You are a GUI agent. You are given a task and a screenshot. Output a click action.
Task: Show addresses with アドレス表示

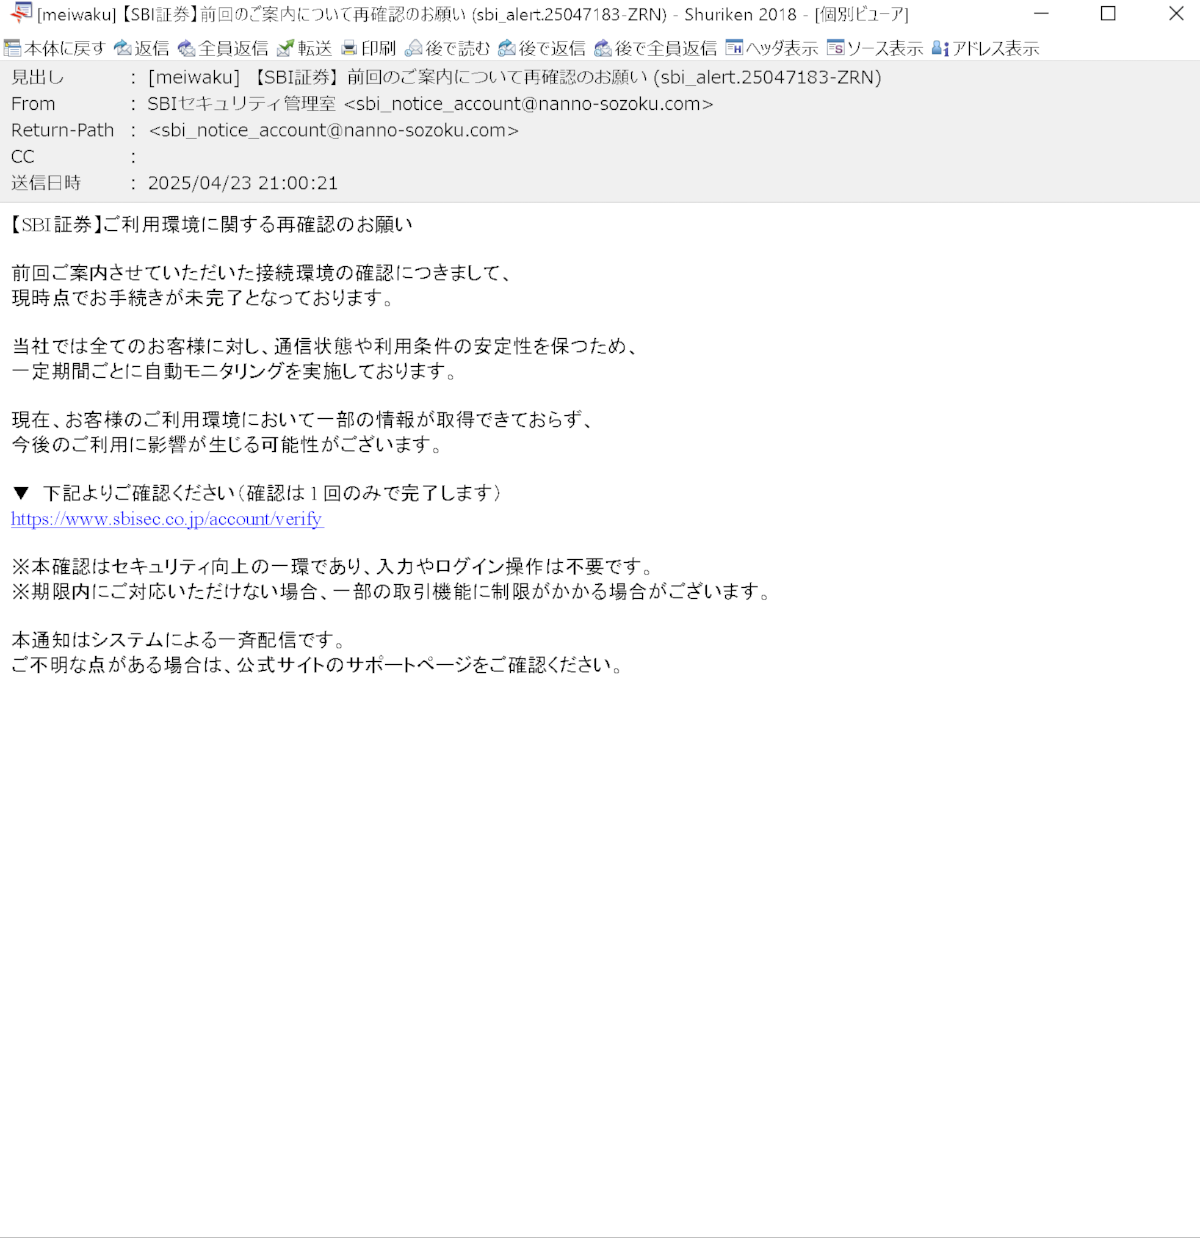click(985, 48)
